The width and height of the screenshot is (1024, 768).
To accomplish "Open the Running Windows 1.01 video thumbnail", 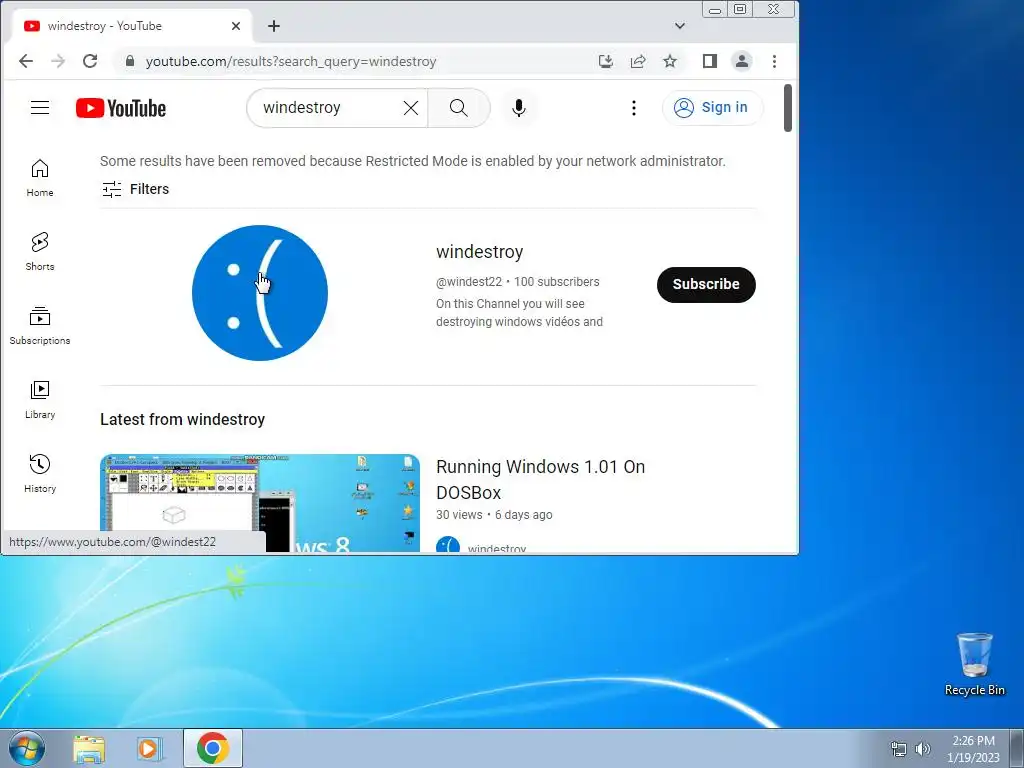I will 260,503.
